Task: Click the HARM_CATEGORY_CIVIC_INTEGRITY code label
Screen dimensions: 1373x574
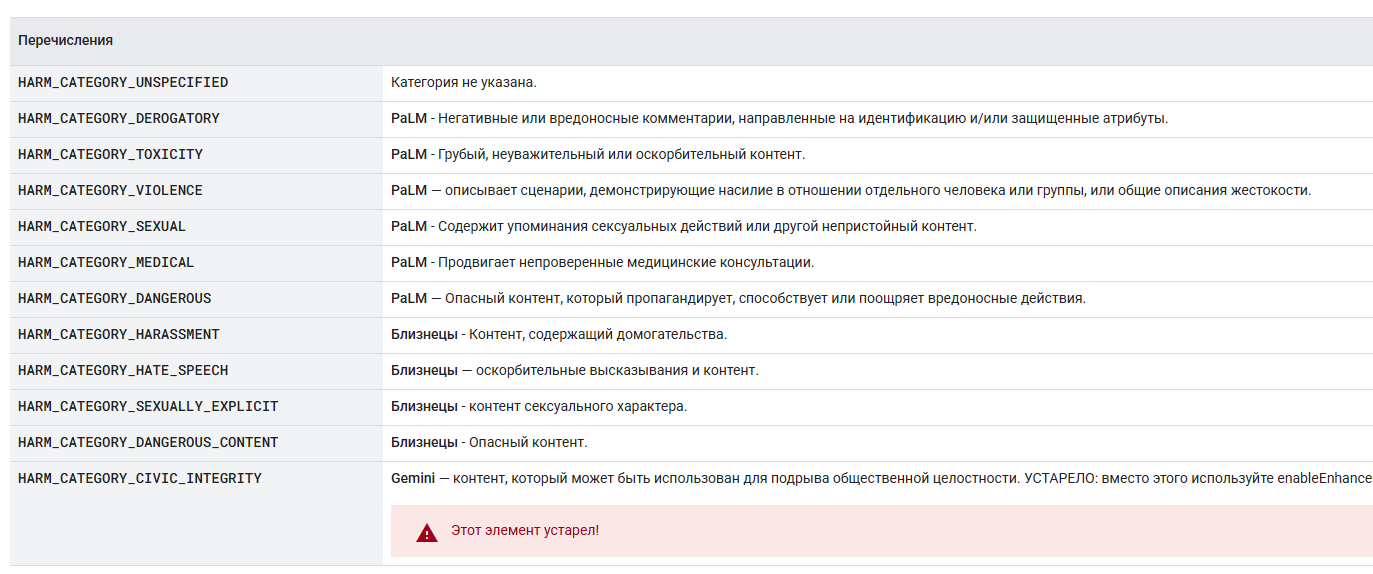Action: [140, 478]
